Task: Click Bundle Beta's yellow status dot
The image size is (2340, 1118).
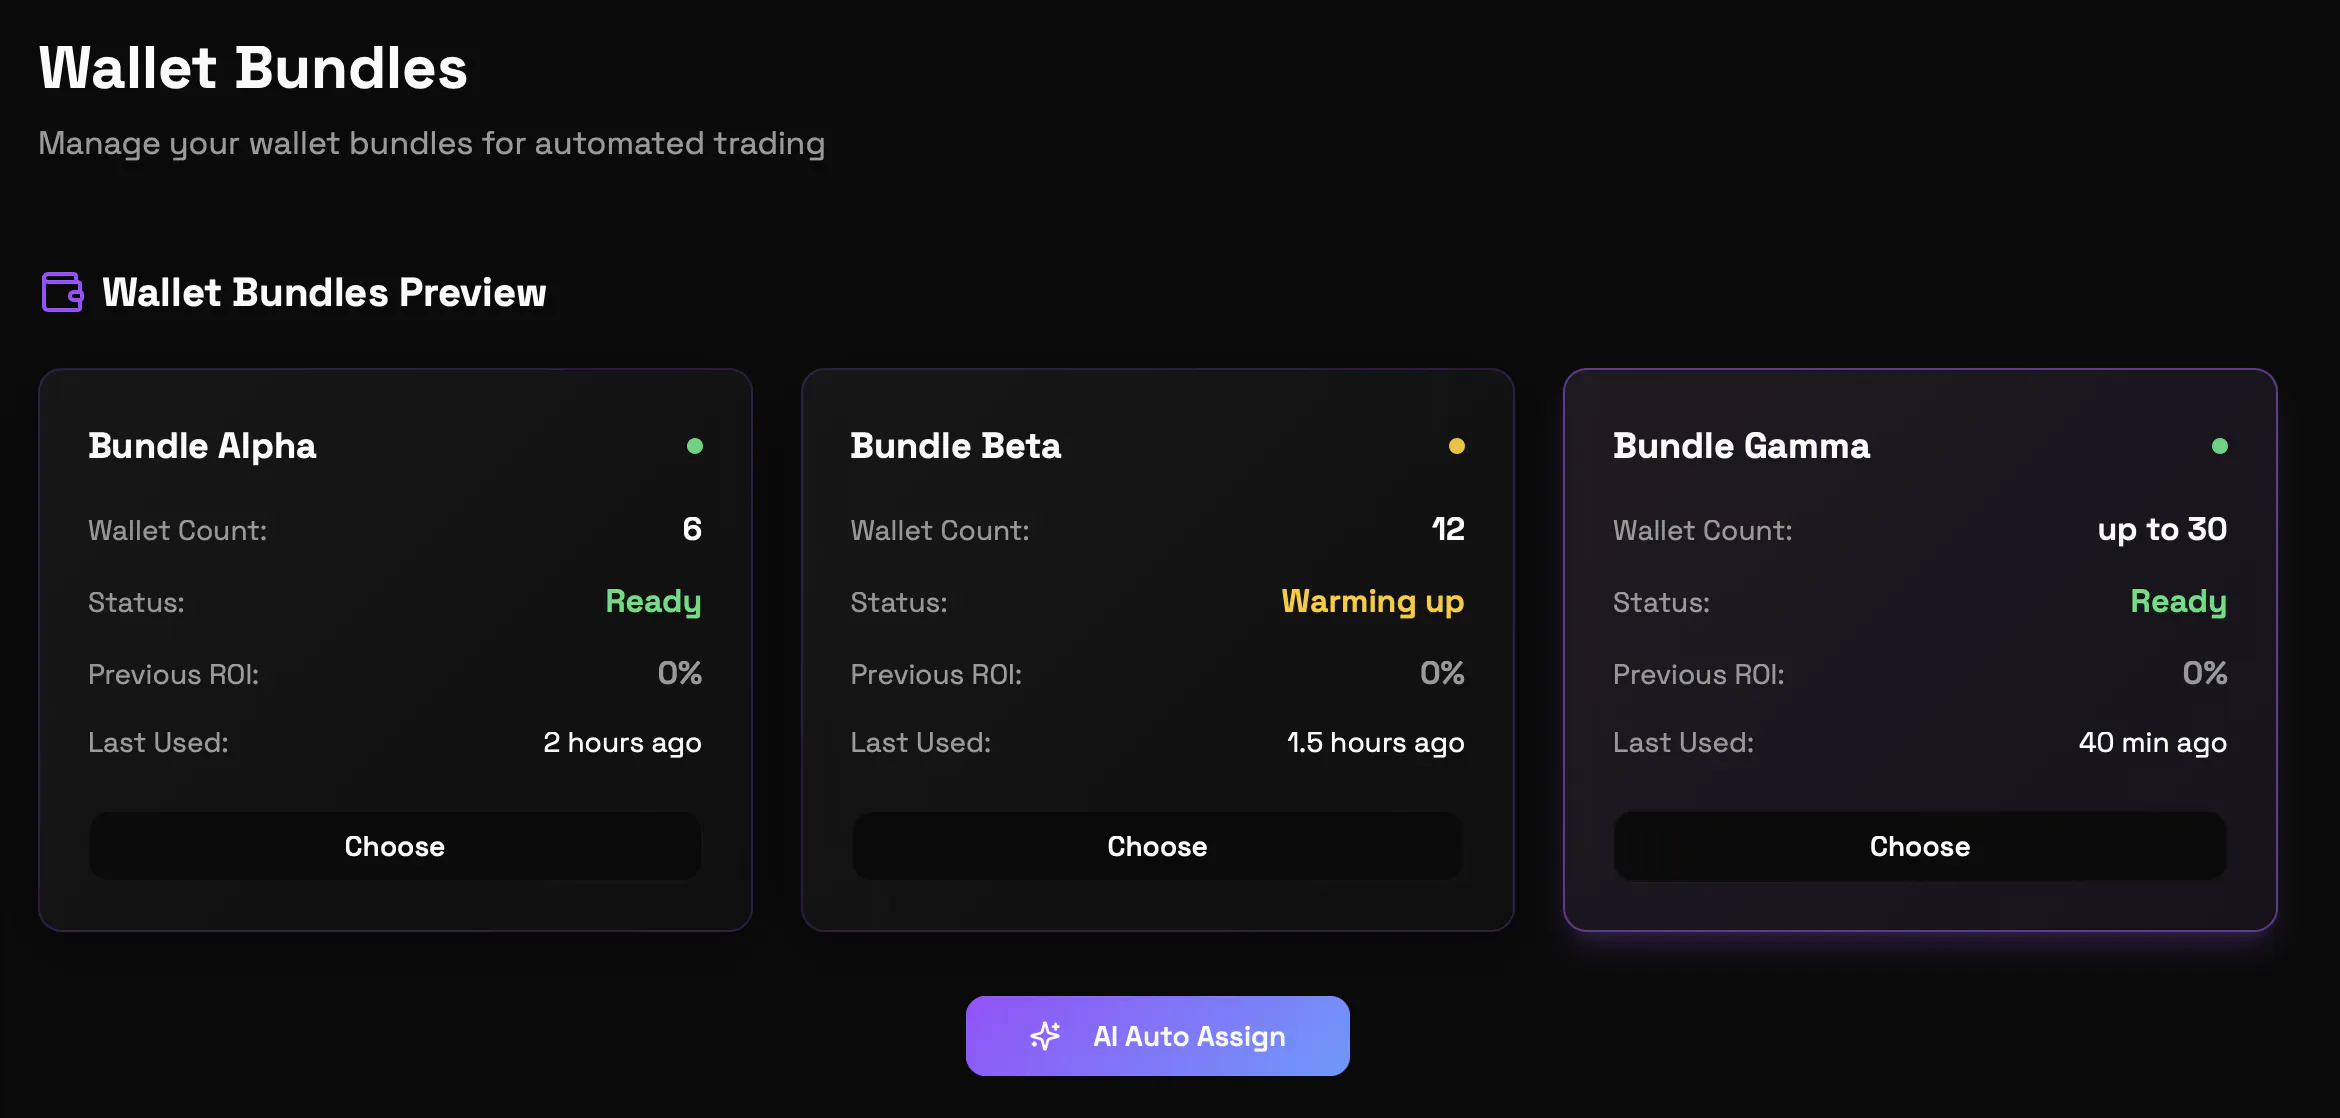Action: point(1457,446)
